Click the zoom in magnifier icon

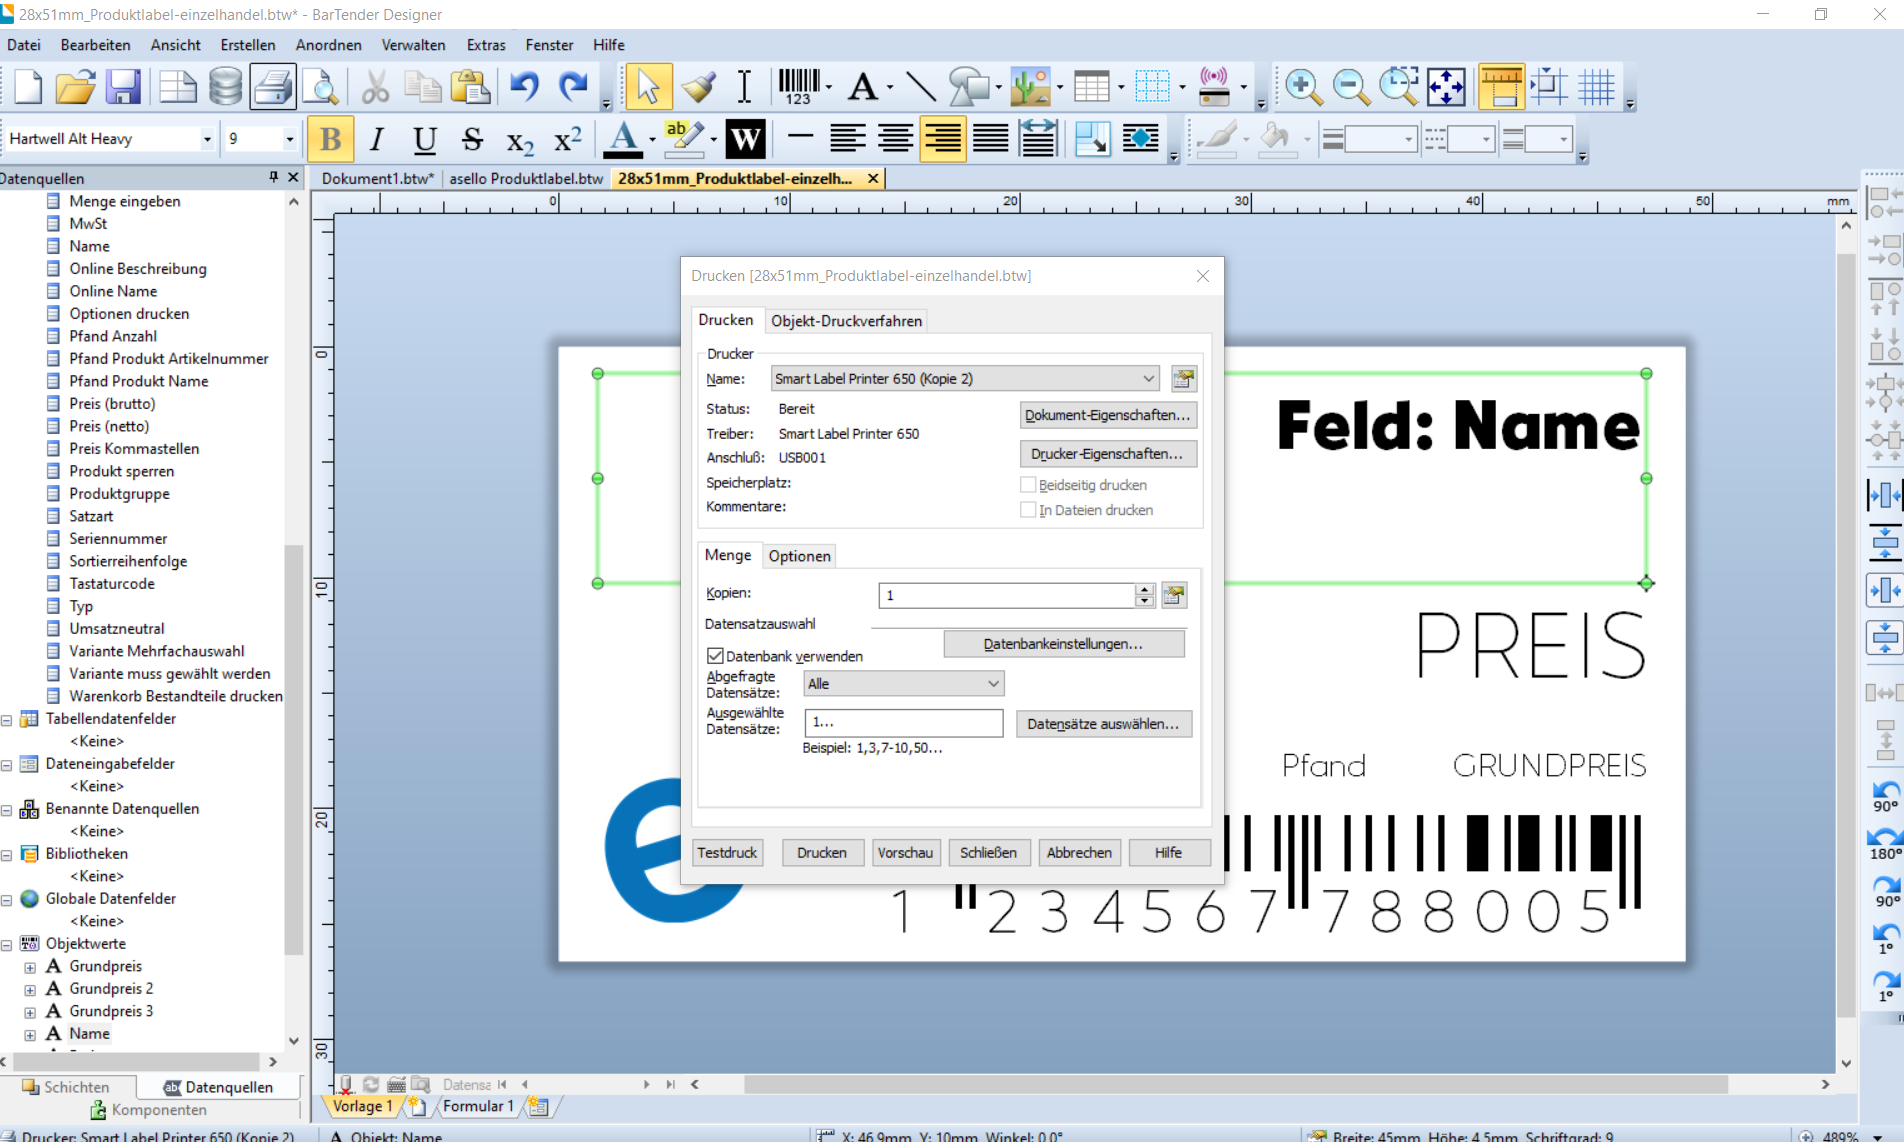(1303, 87)
